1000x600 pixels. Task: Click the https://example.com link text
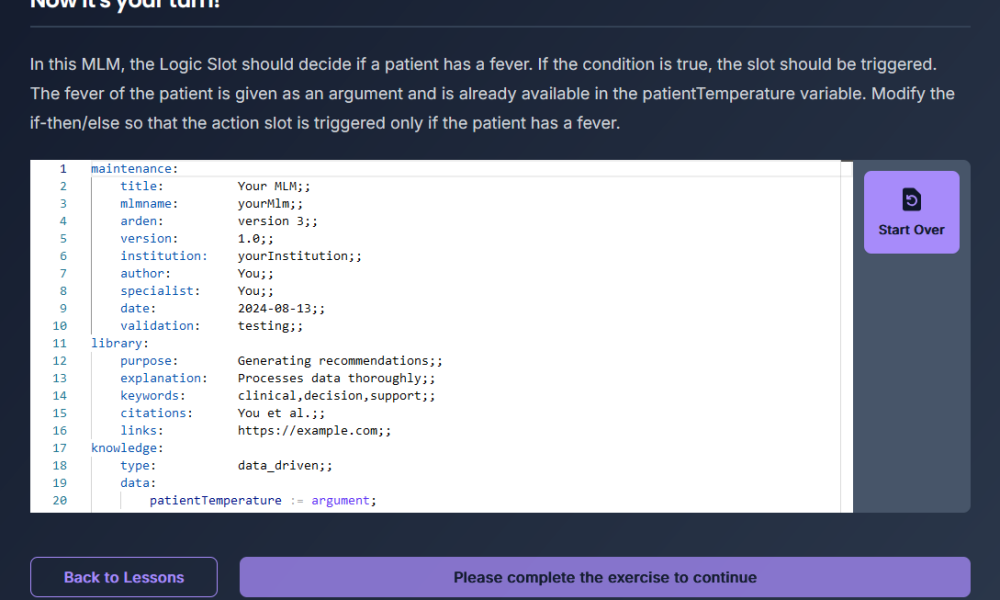310,431
